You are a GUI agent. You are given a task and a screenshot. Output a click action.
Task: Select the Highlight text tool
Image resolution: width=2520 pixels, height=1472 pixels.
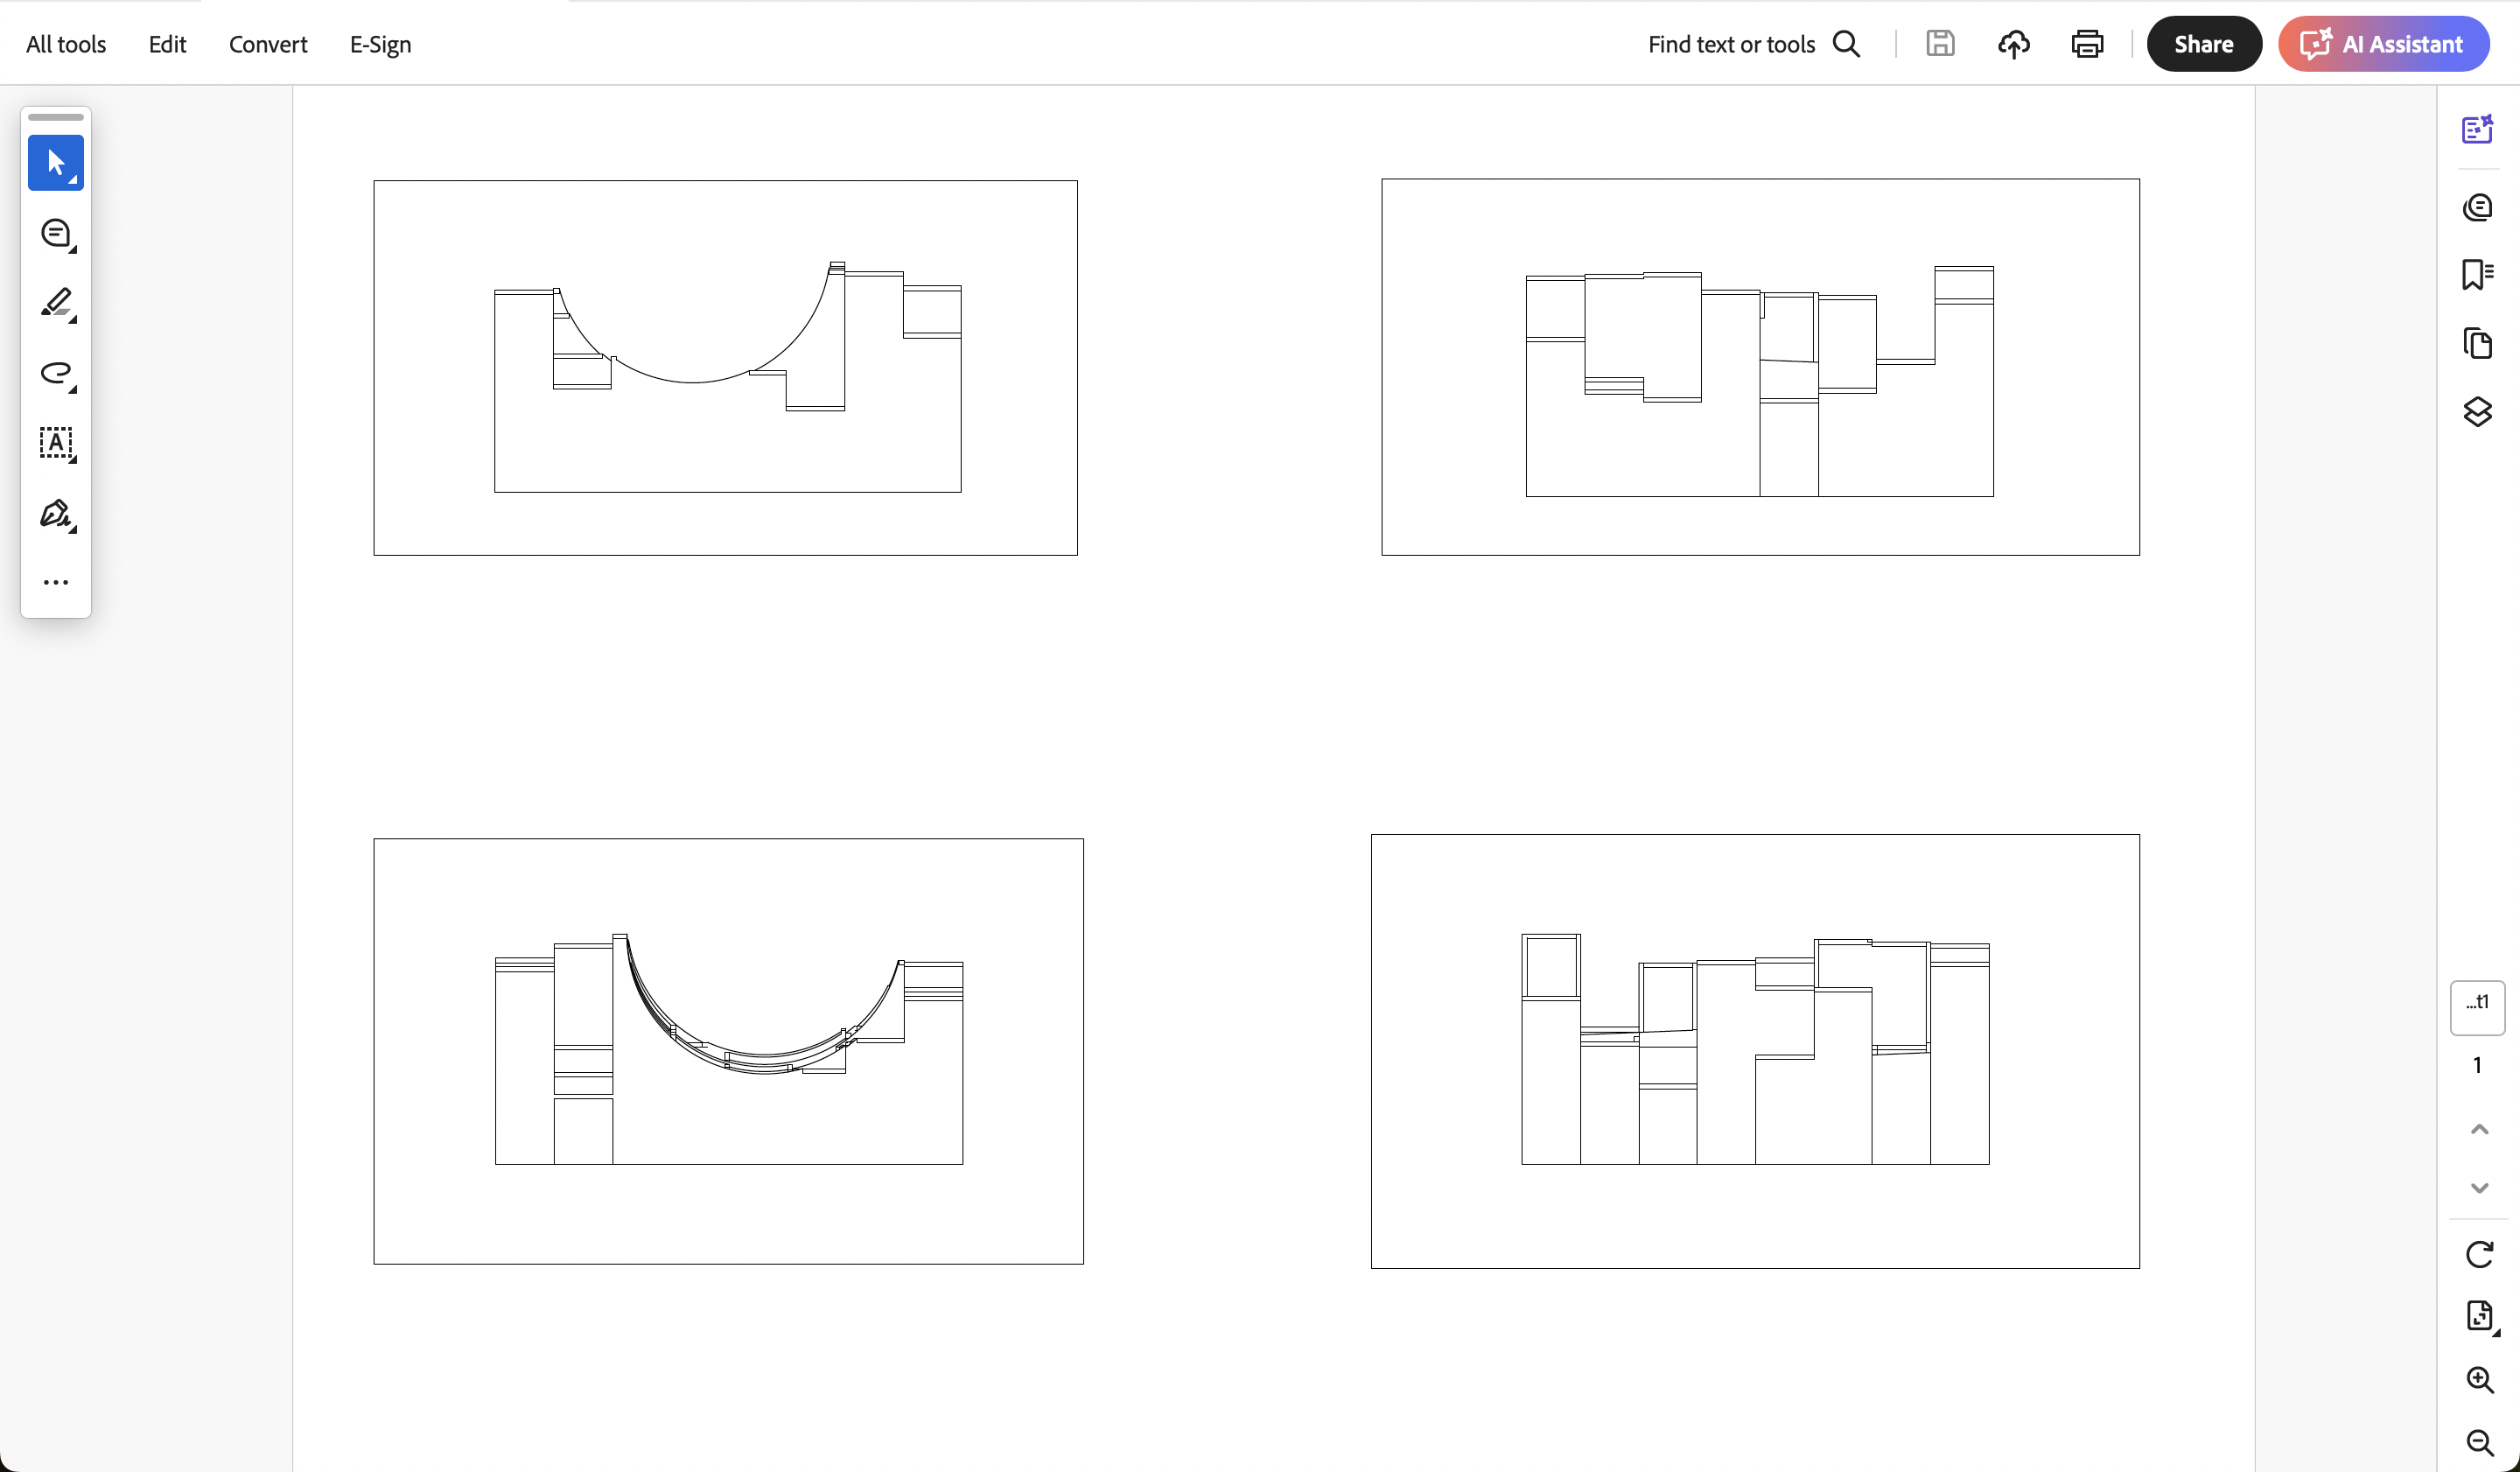coord(56,303)
